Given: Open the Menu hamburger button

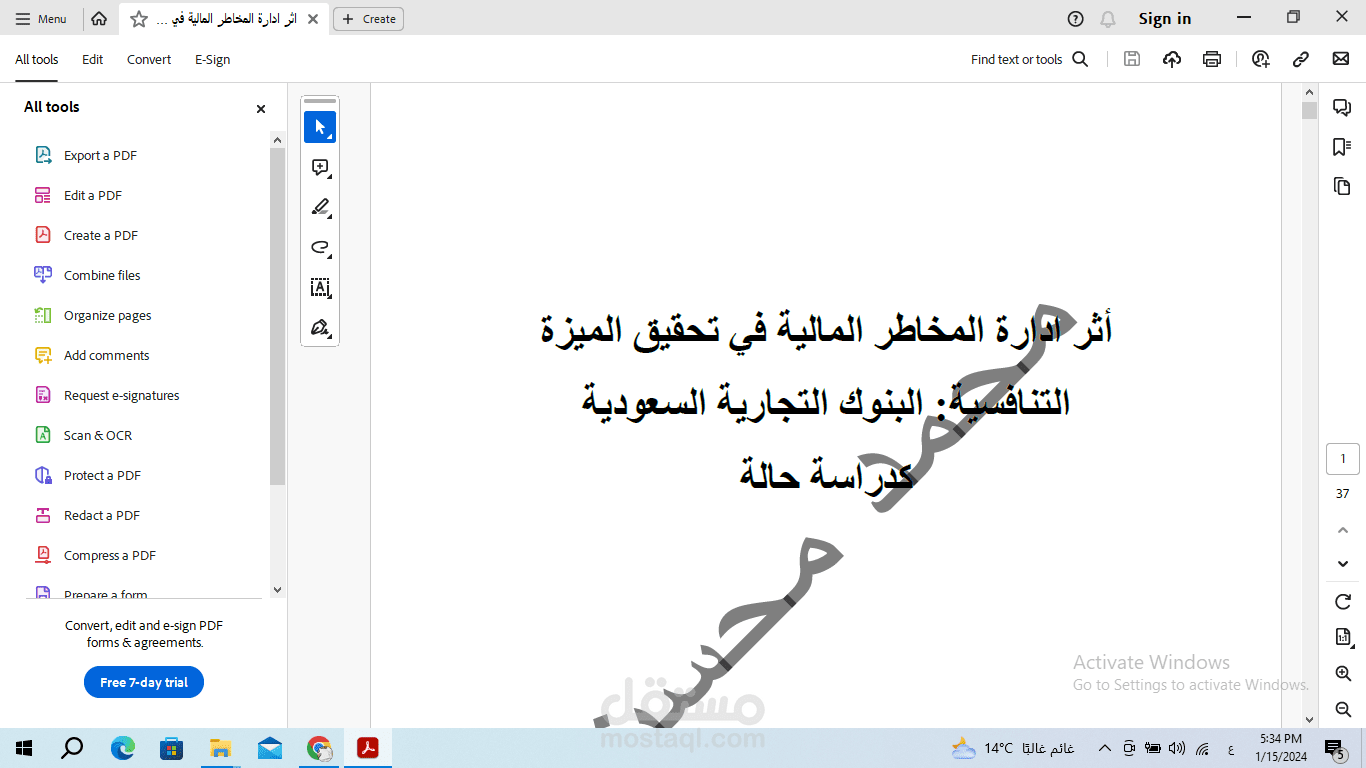Looking at the screenshot, I should (x=41, y=19).
